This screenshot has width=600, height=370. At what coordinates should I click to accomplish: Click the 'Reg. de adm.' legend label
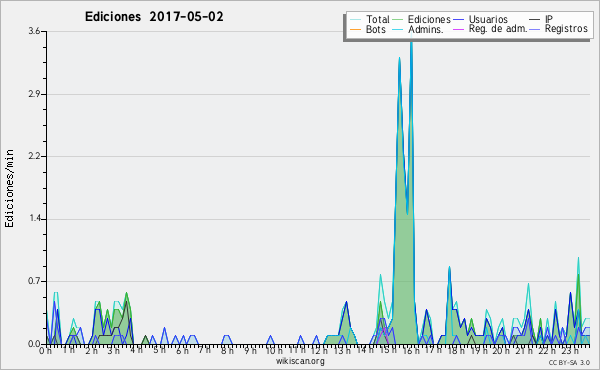(x=498, y=29)
